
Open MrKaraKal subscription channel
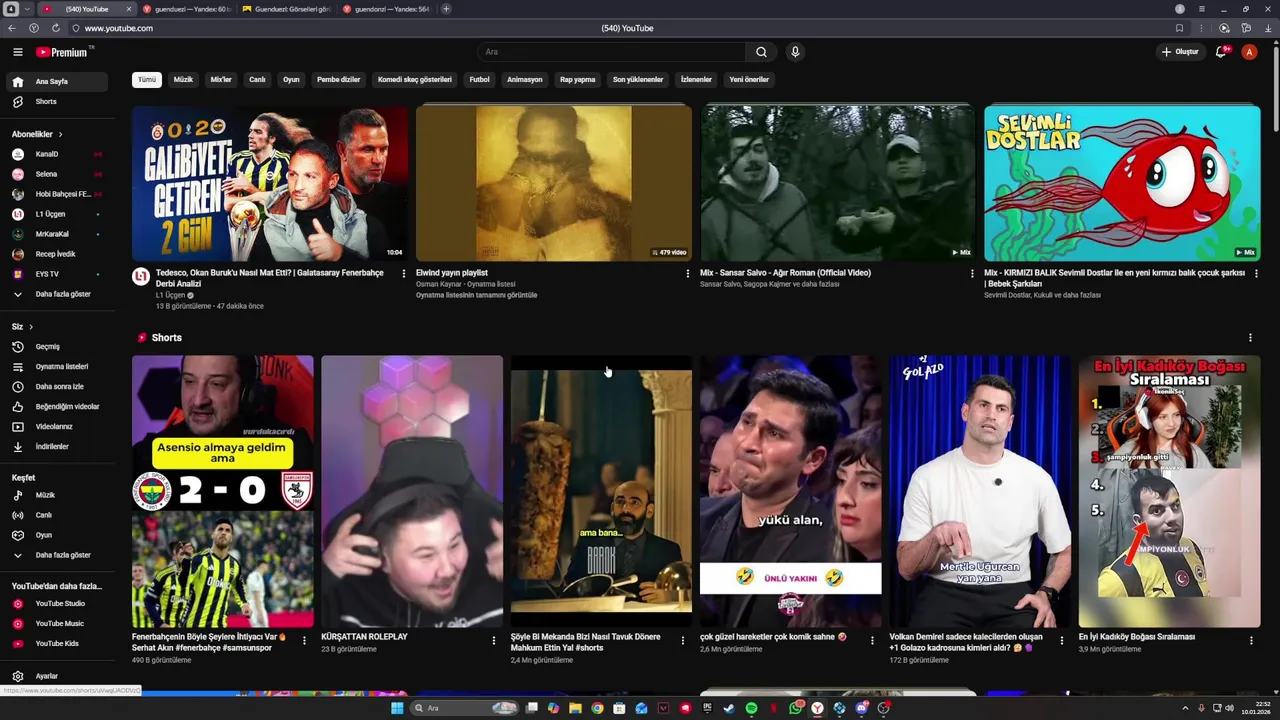(x=57, y=234)
